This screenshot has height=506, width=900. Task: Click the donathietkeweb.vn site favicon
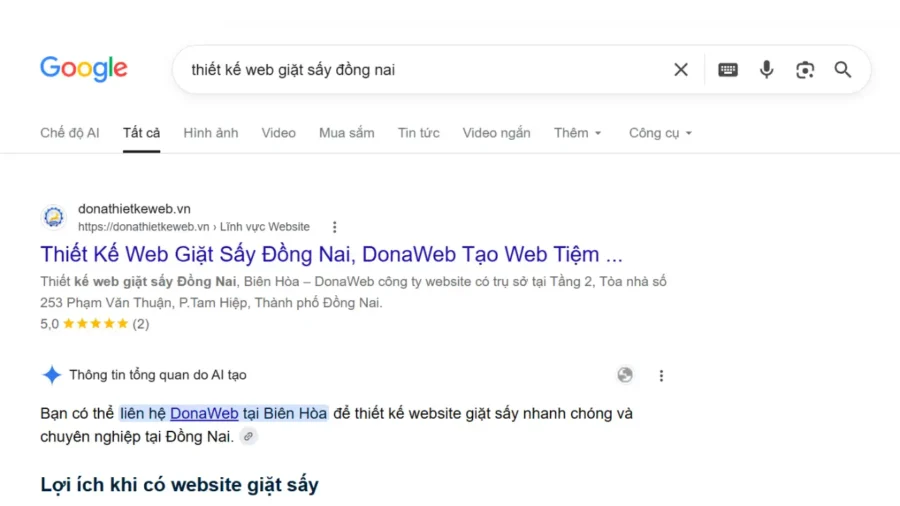[54, 217]
